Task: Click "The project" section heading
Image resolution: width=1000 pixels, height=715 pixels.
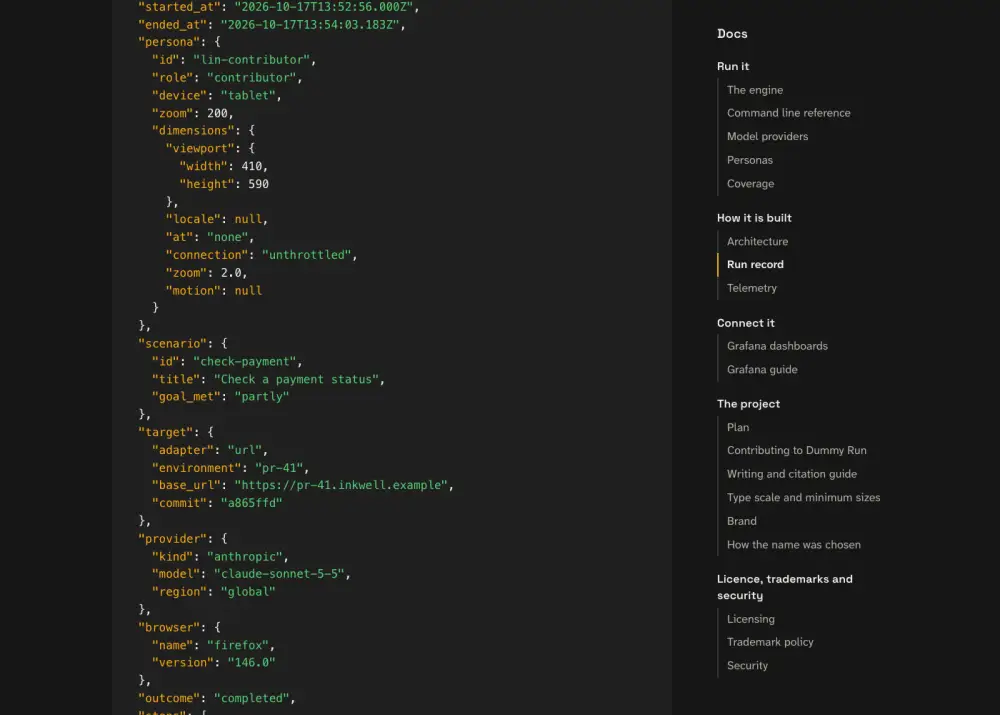Action: (x=748, y=404)
